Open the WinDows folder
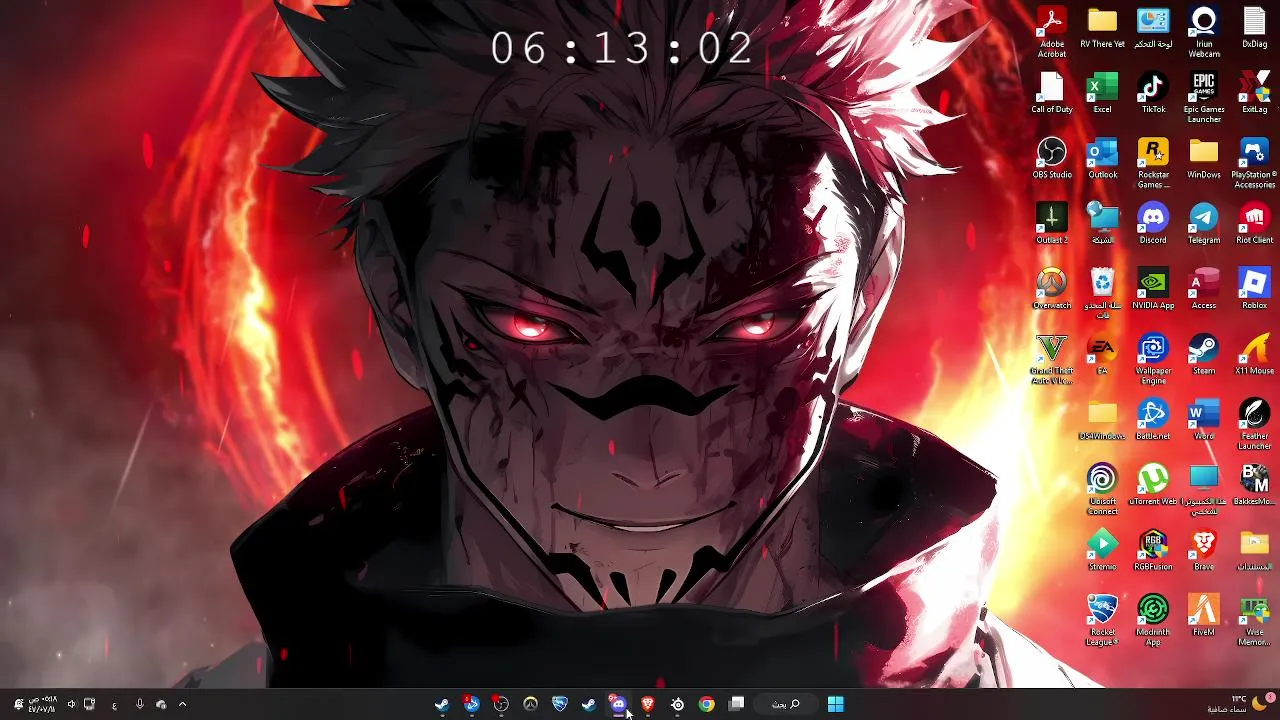Image resolution: width=1280 pixels, height=720 pixels. [x=1204, y=158]
